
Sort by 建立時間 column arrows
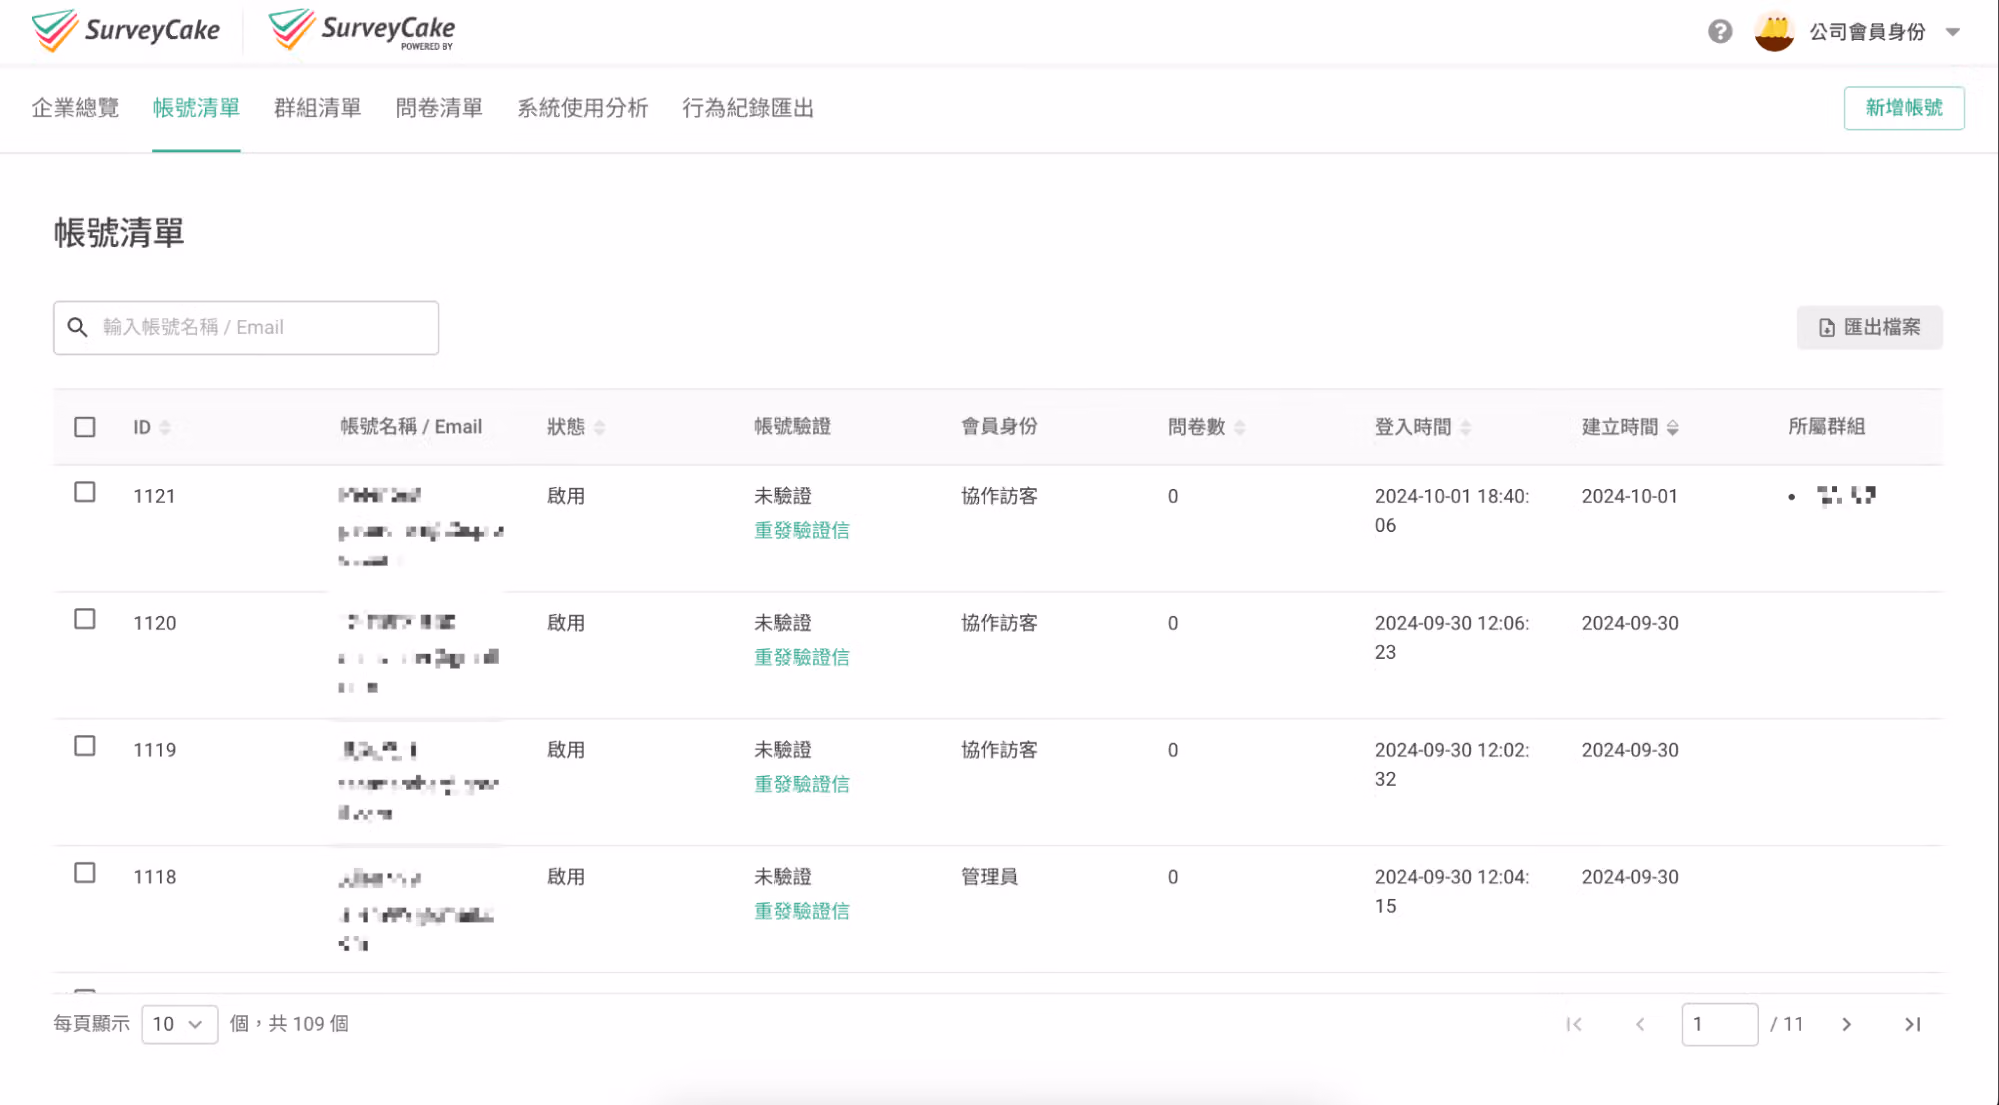click(x=1672, y=427)
